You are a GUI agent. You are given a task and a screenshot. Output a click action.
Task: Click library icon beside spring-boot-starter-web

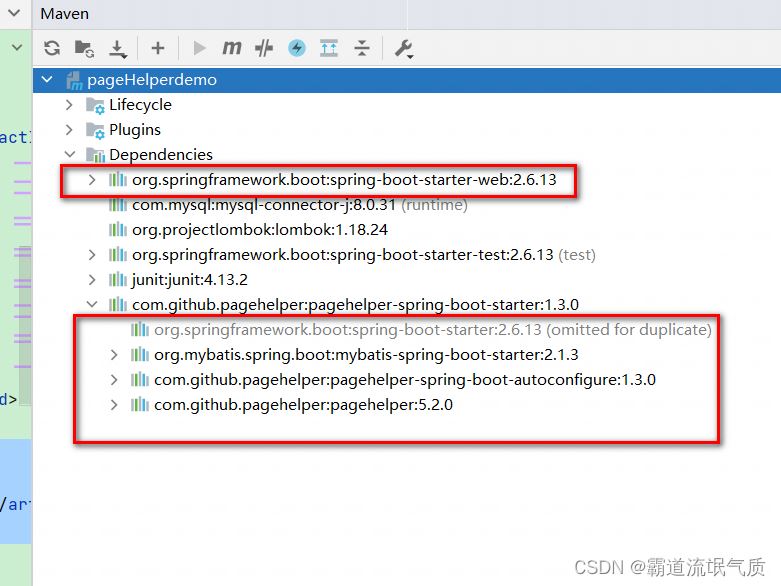coord(118,179)
